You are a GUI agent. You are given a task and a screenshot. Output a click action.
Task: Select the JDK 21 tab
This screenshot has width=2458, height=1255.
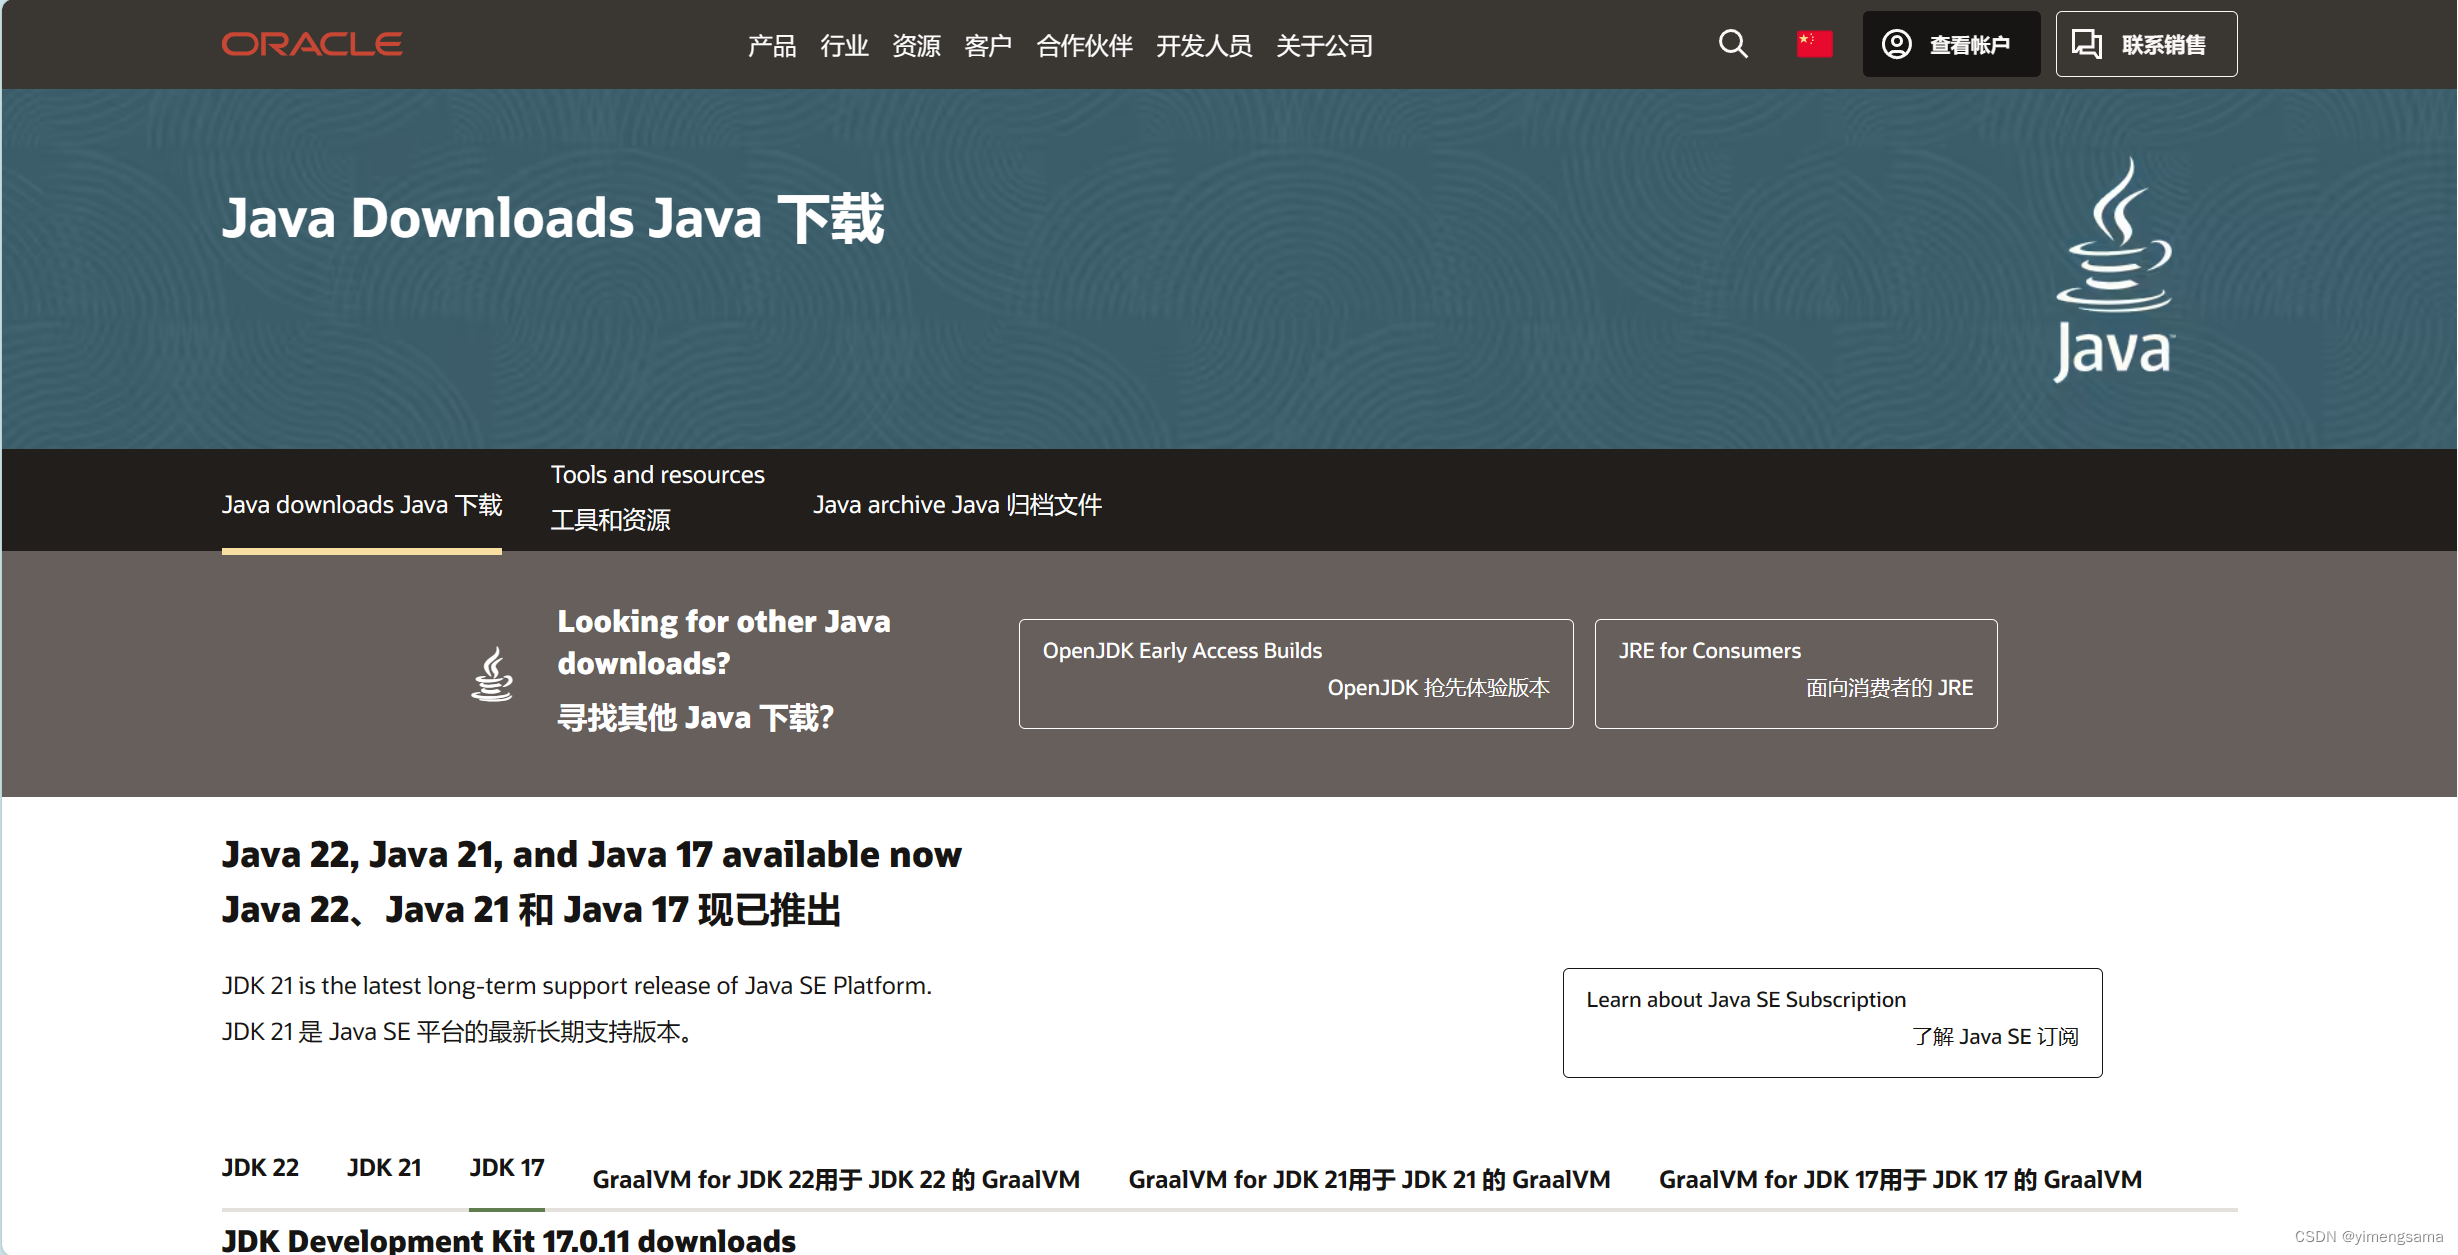[x=384, y=1168]
